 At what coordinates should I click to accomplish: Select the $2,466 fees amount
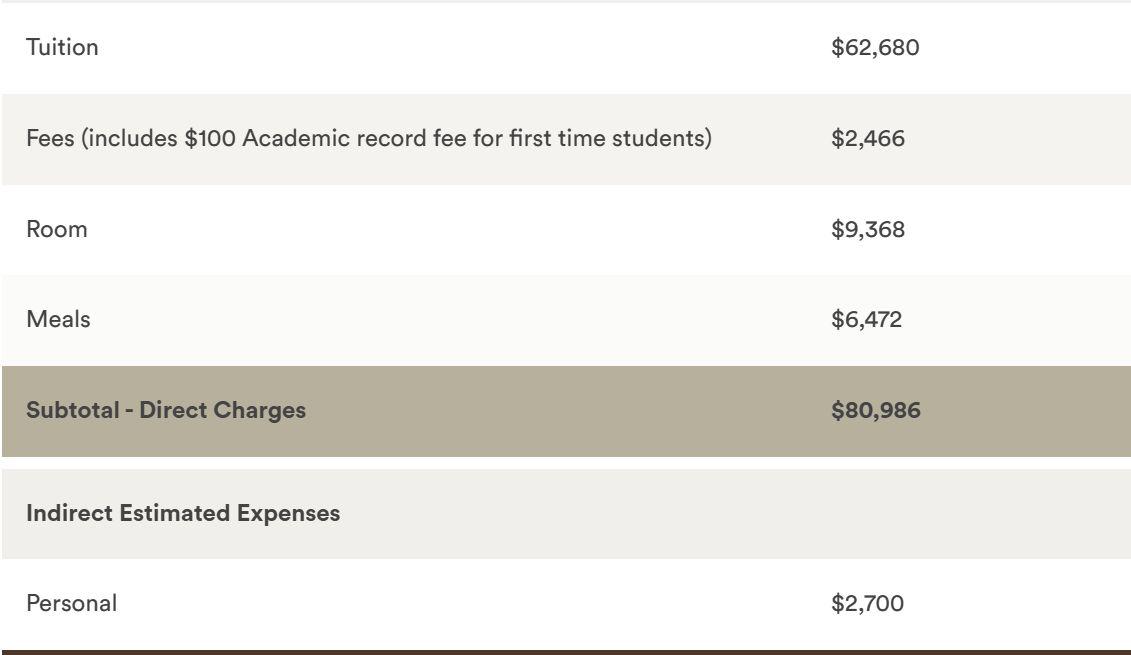point(868,139)
